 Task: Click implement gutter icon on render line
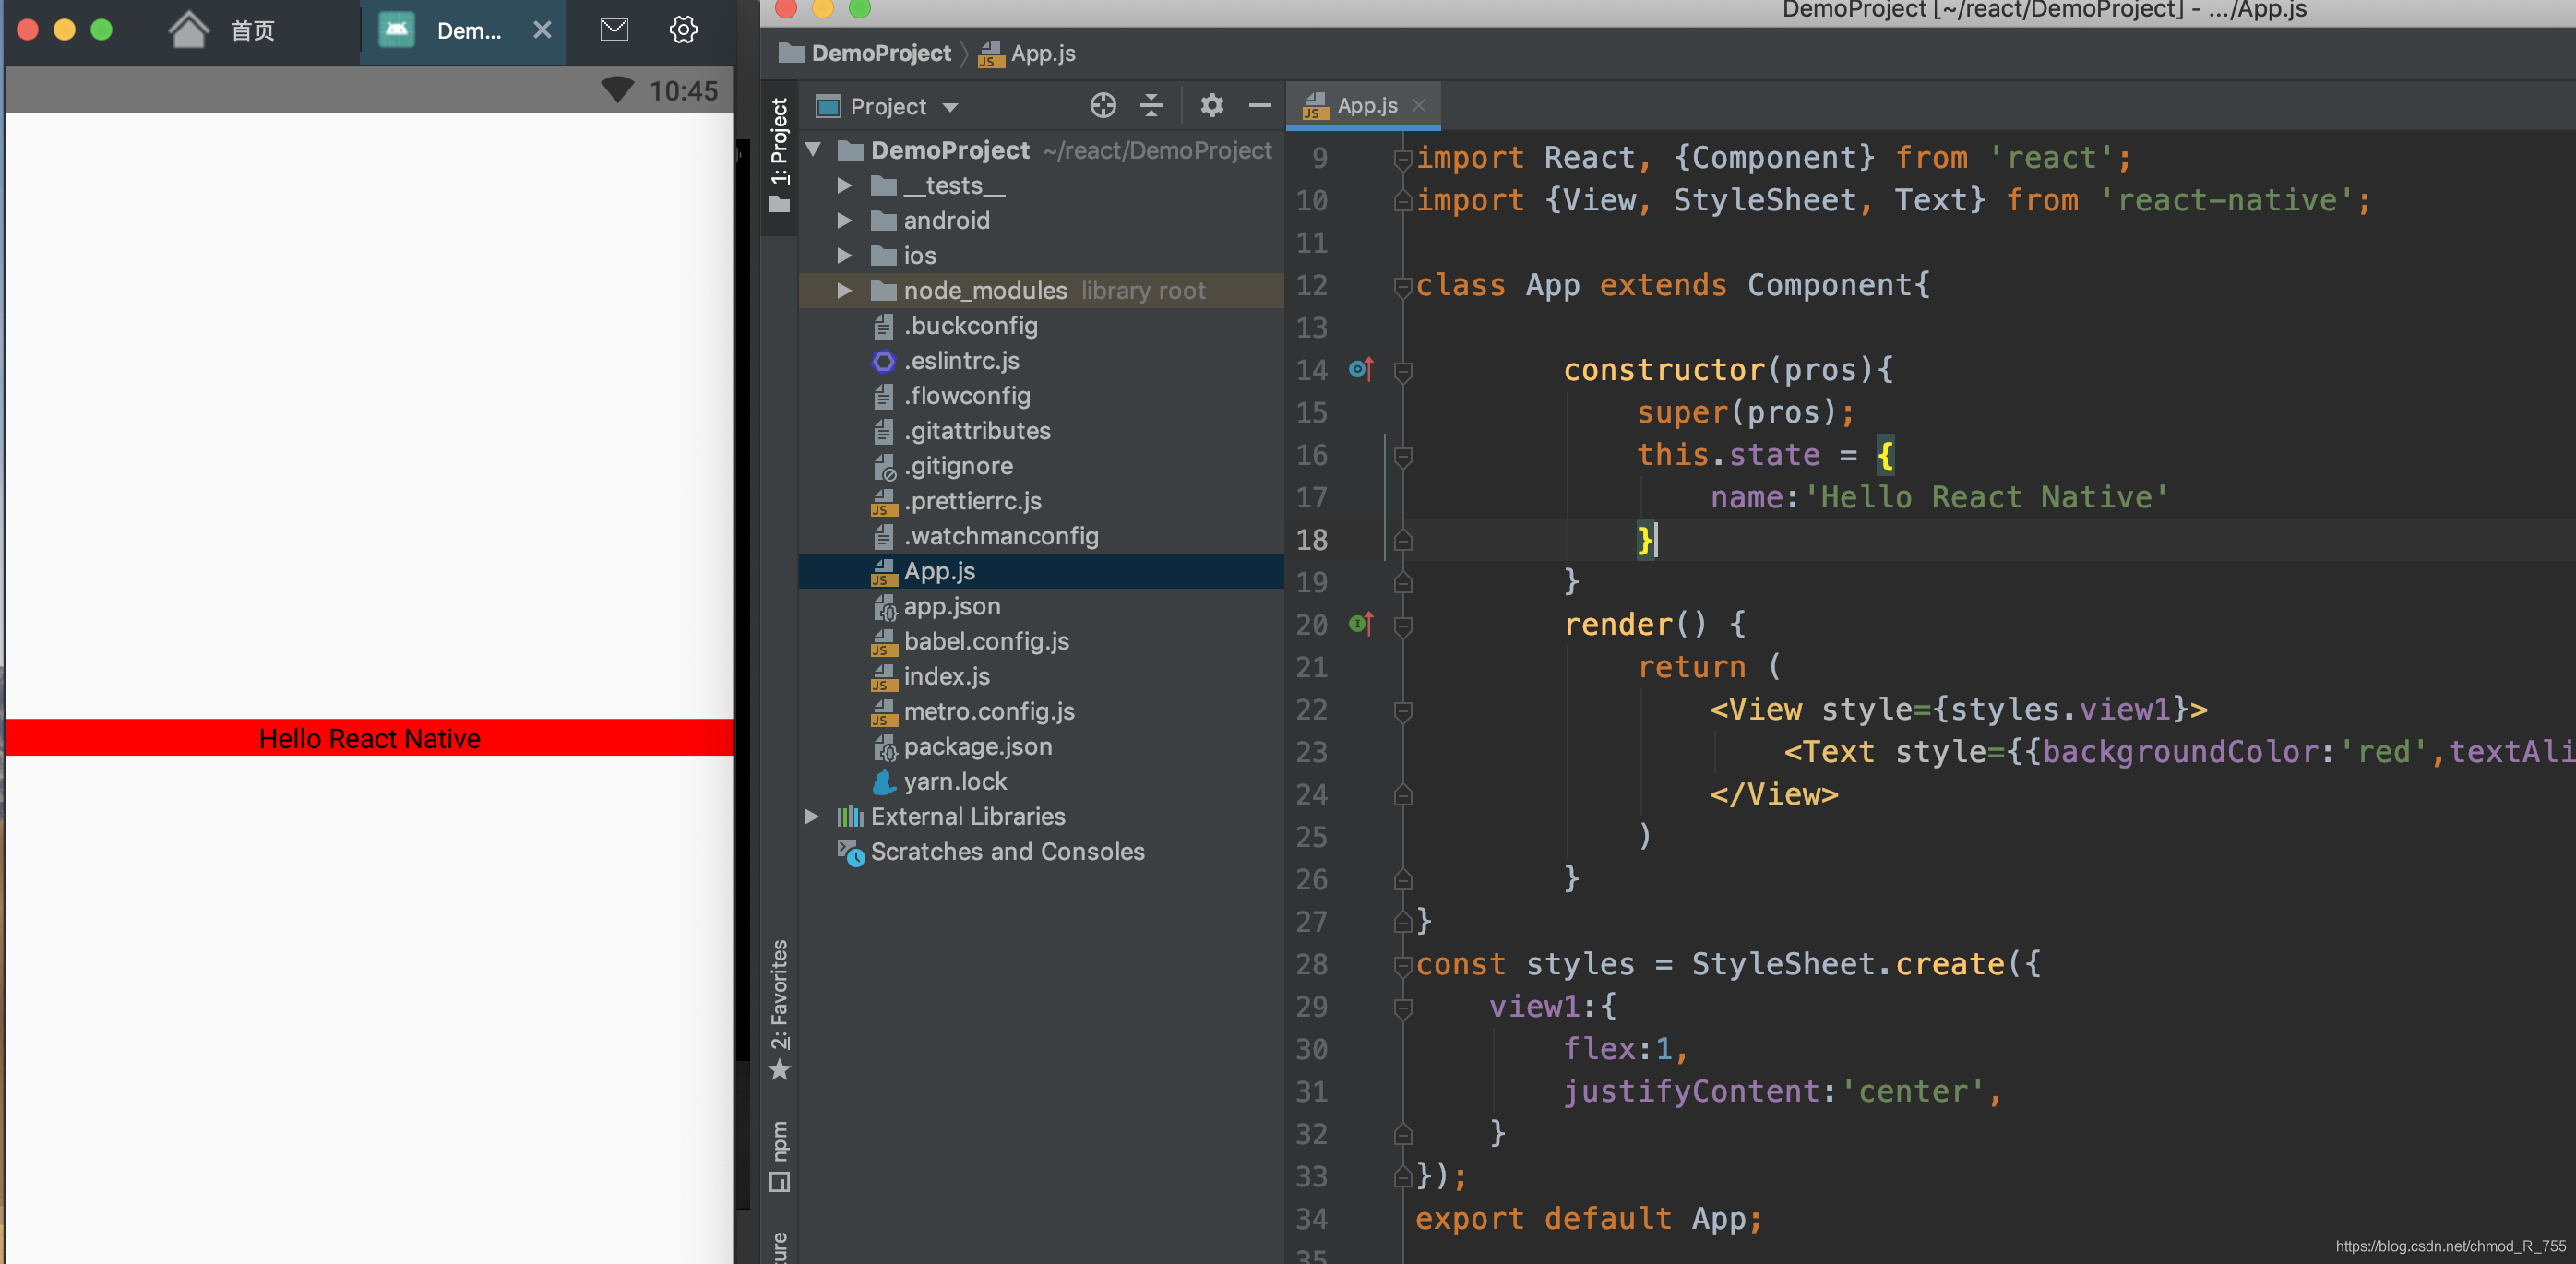[1361, 625]
